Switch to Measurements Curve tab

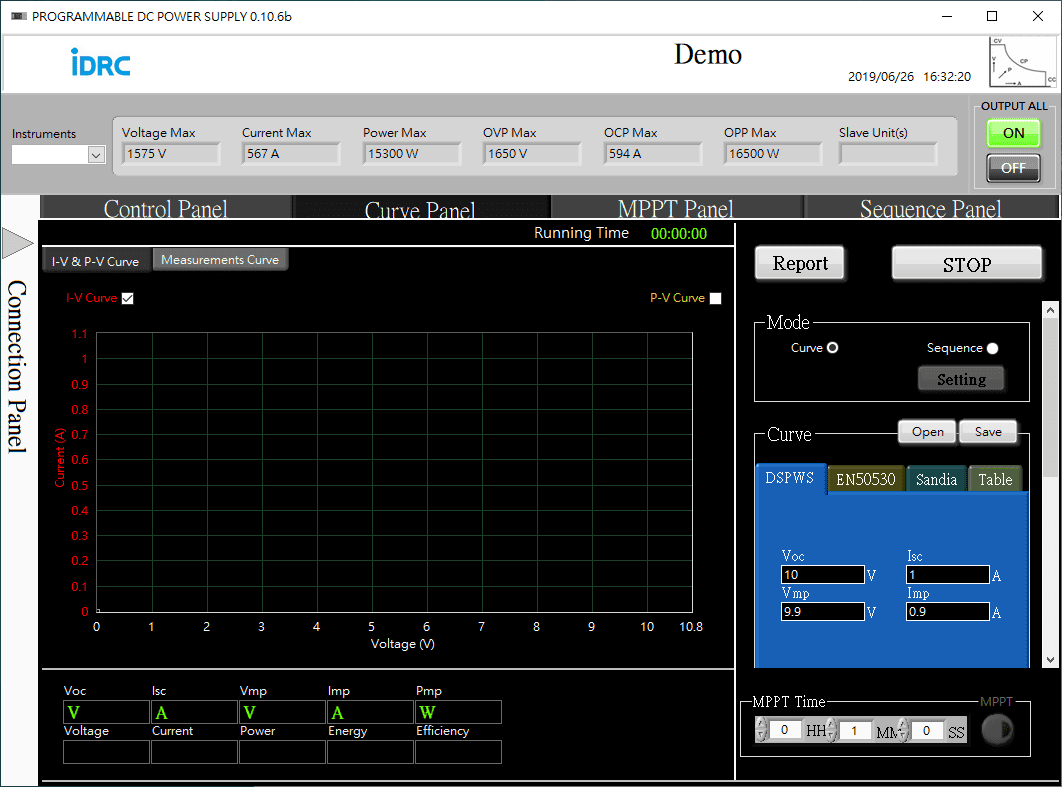click(220, 260)
